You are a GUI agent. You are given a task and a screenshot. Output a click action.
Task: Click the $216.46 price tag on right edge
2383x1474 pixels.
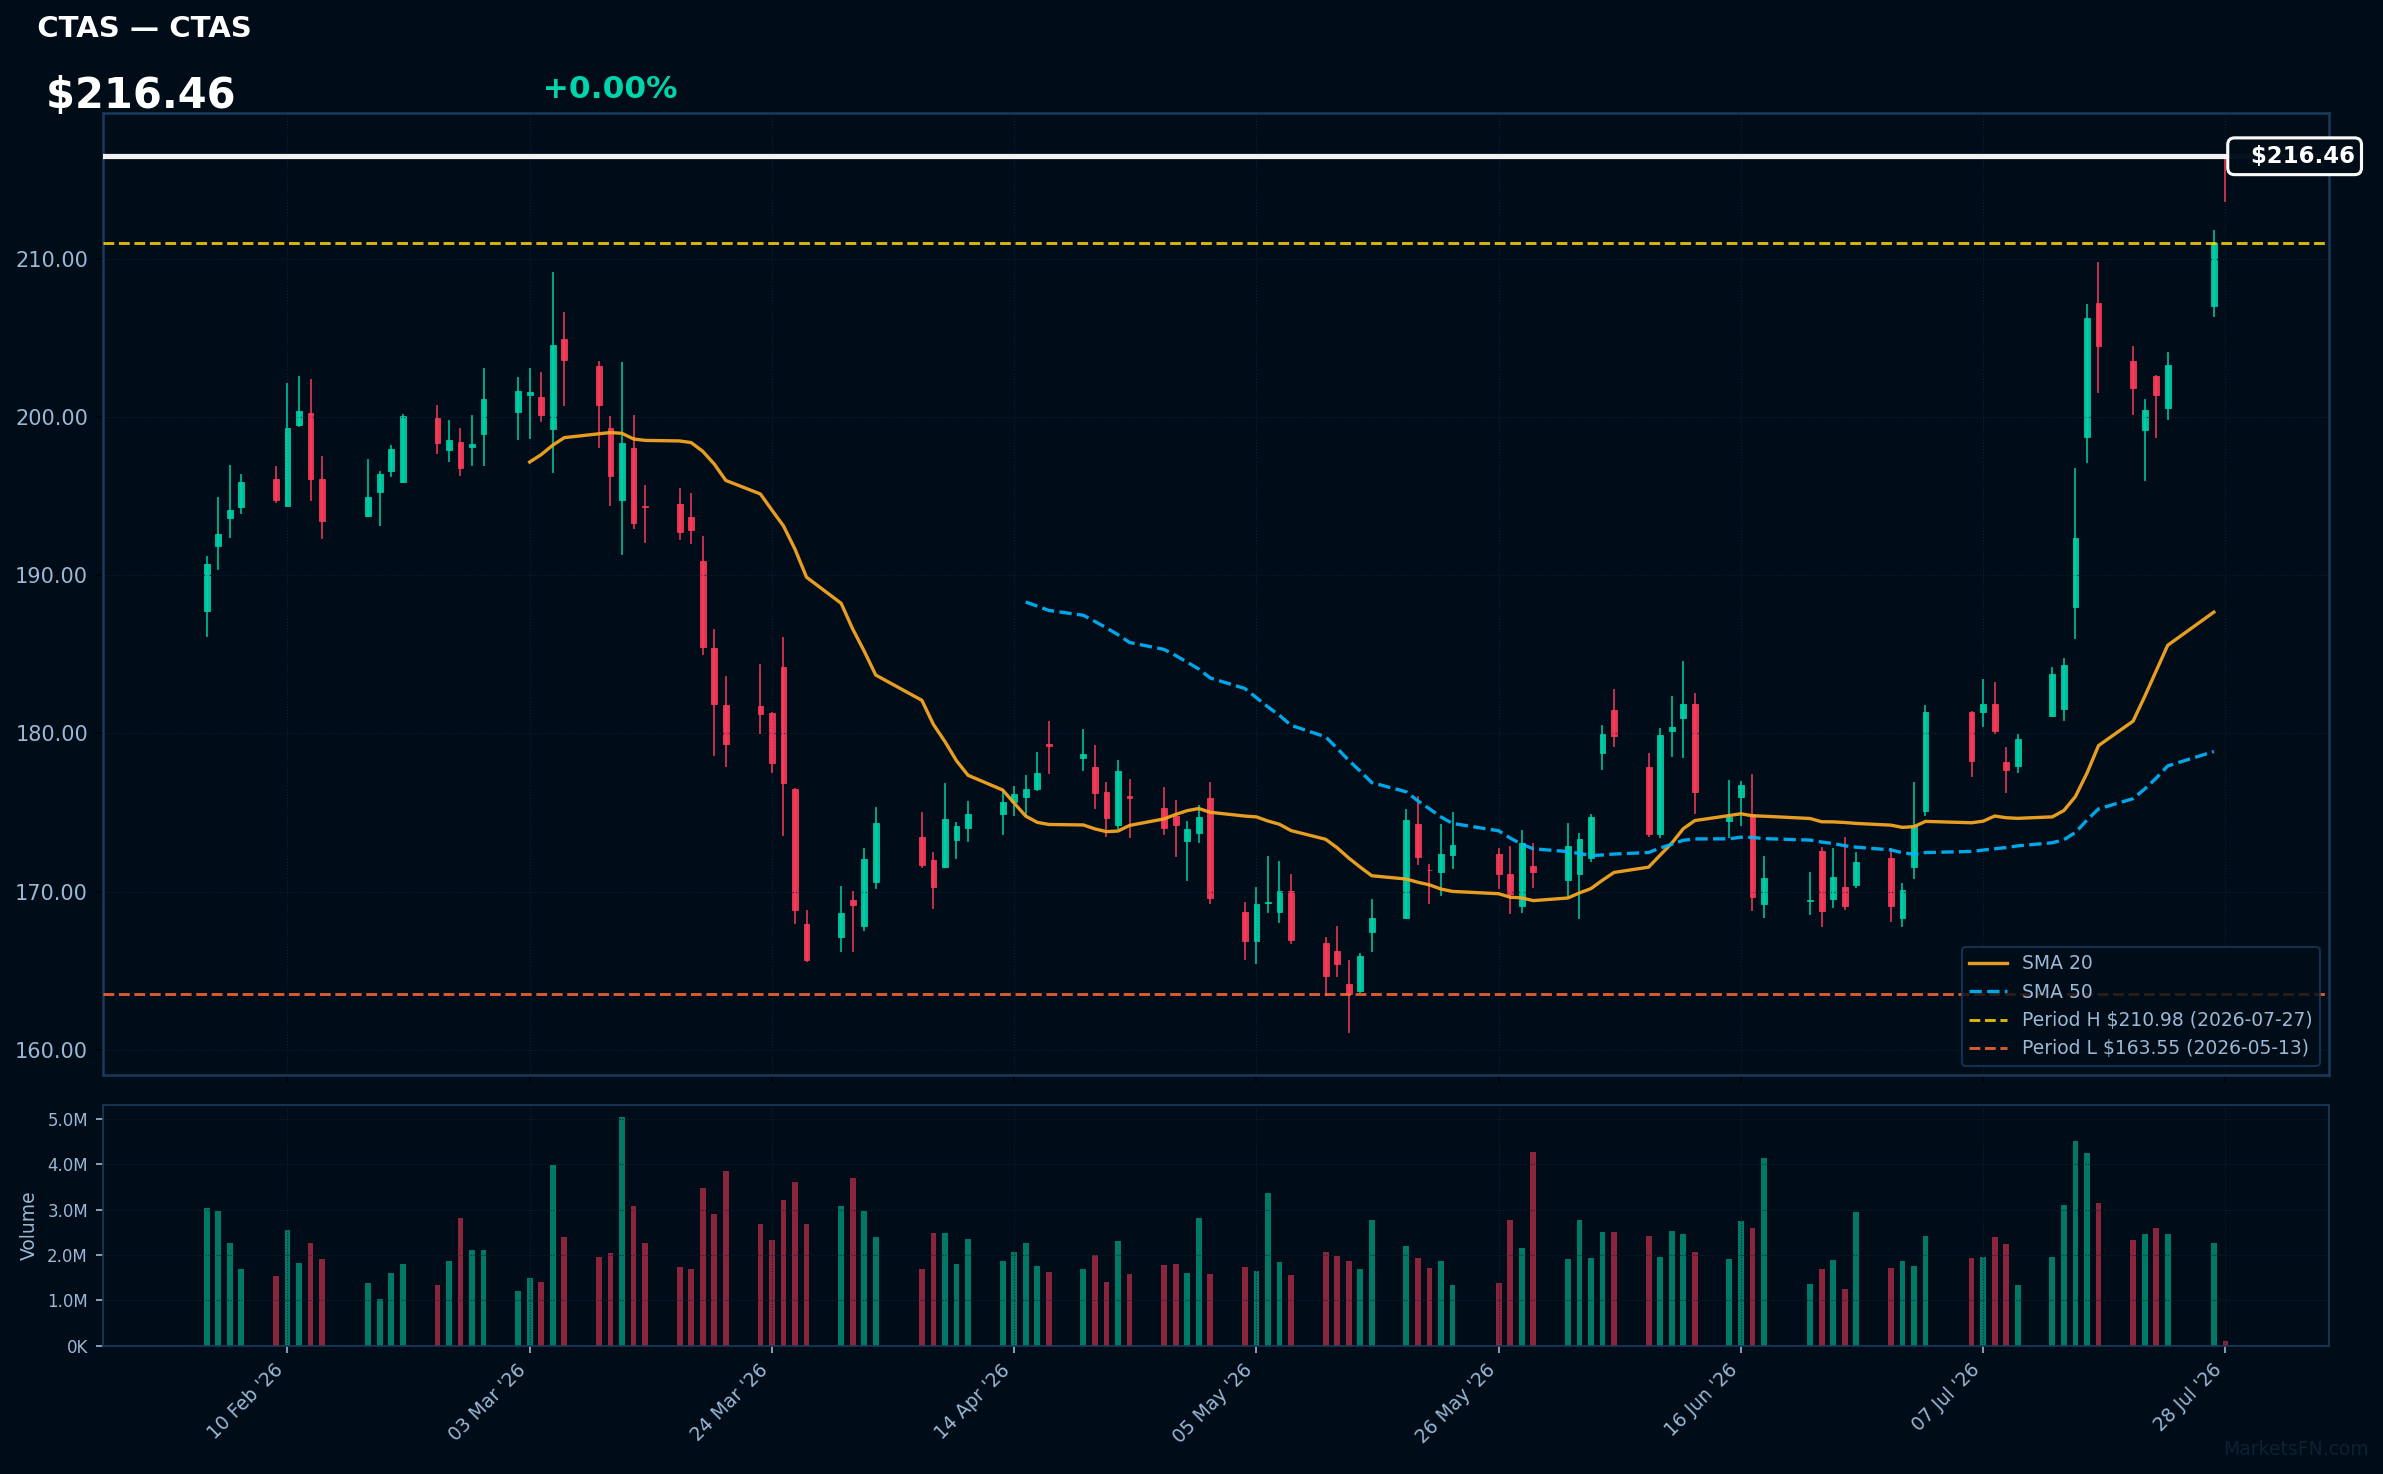point(2294,156)
